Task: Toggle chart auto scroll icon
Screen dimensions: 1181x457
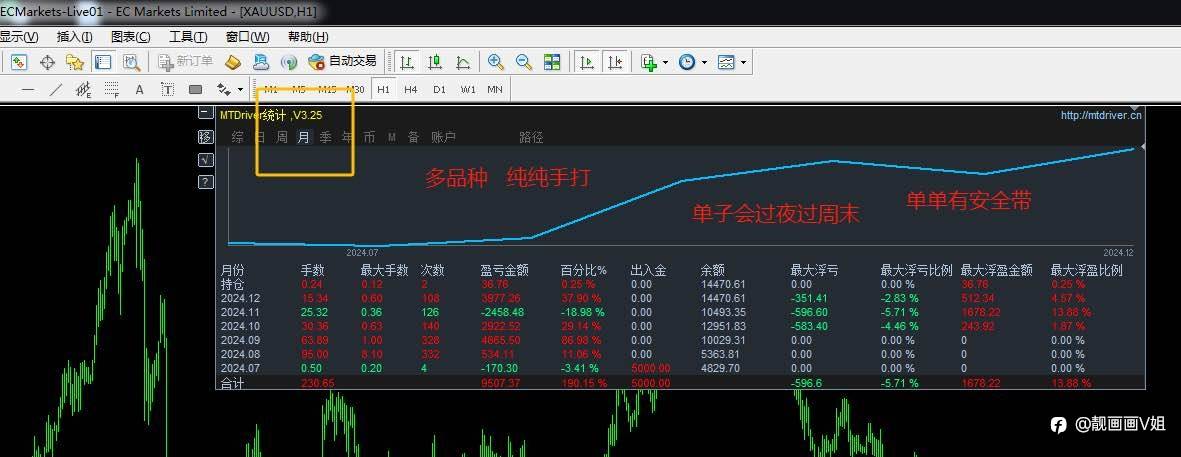Action: [x=587, y=62]
